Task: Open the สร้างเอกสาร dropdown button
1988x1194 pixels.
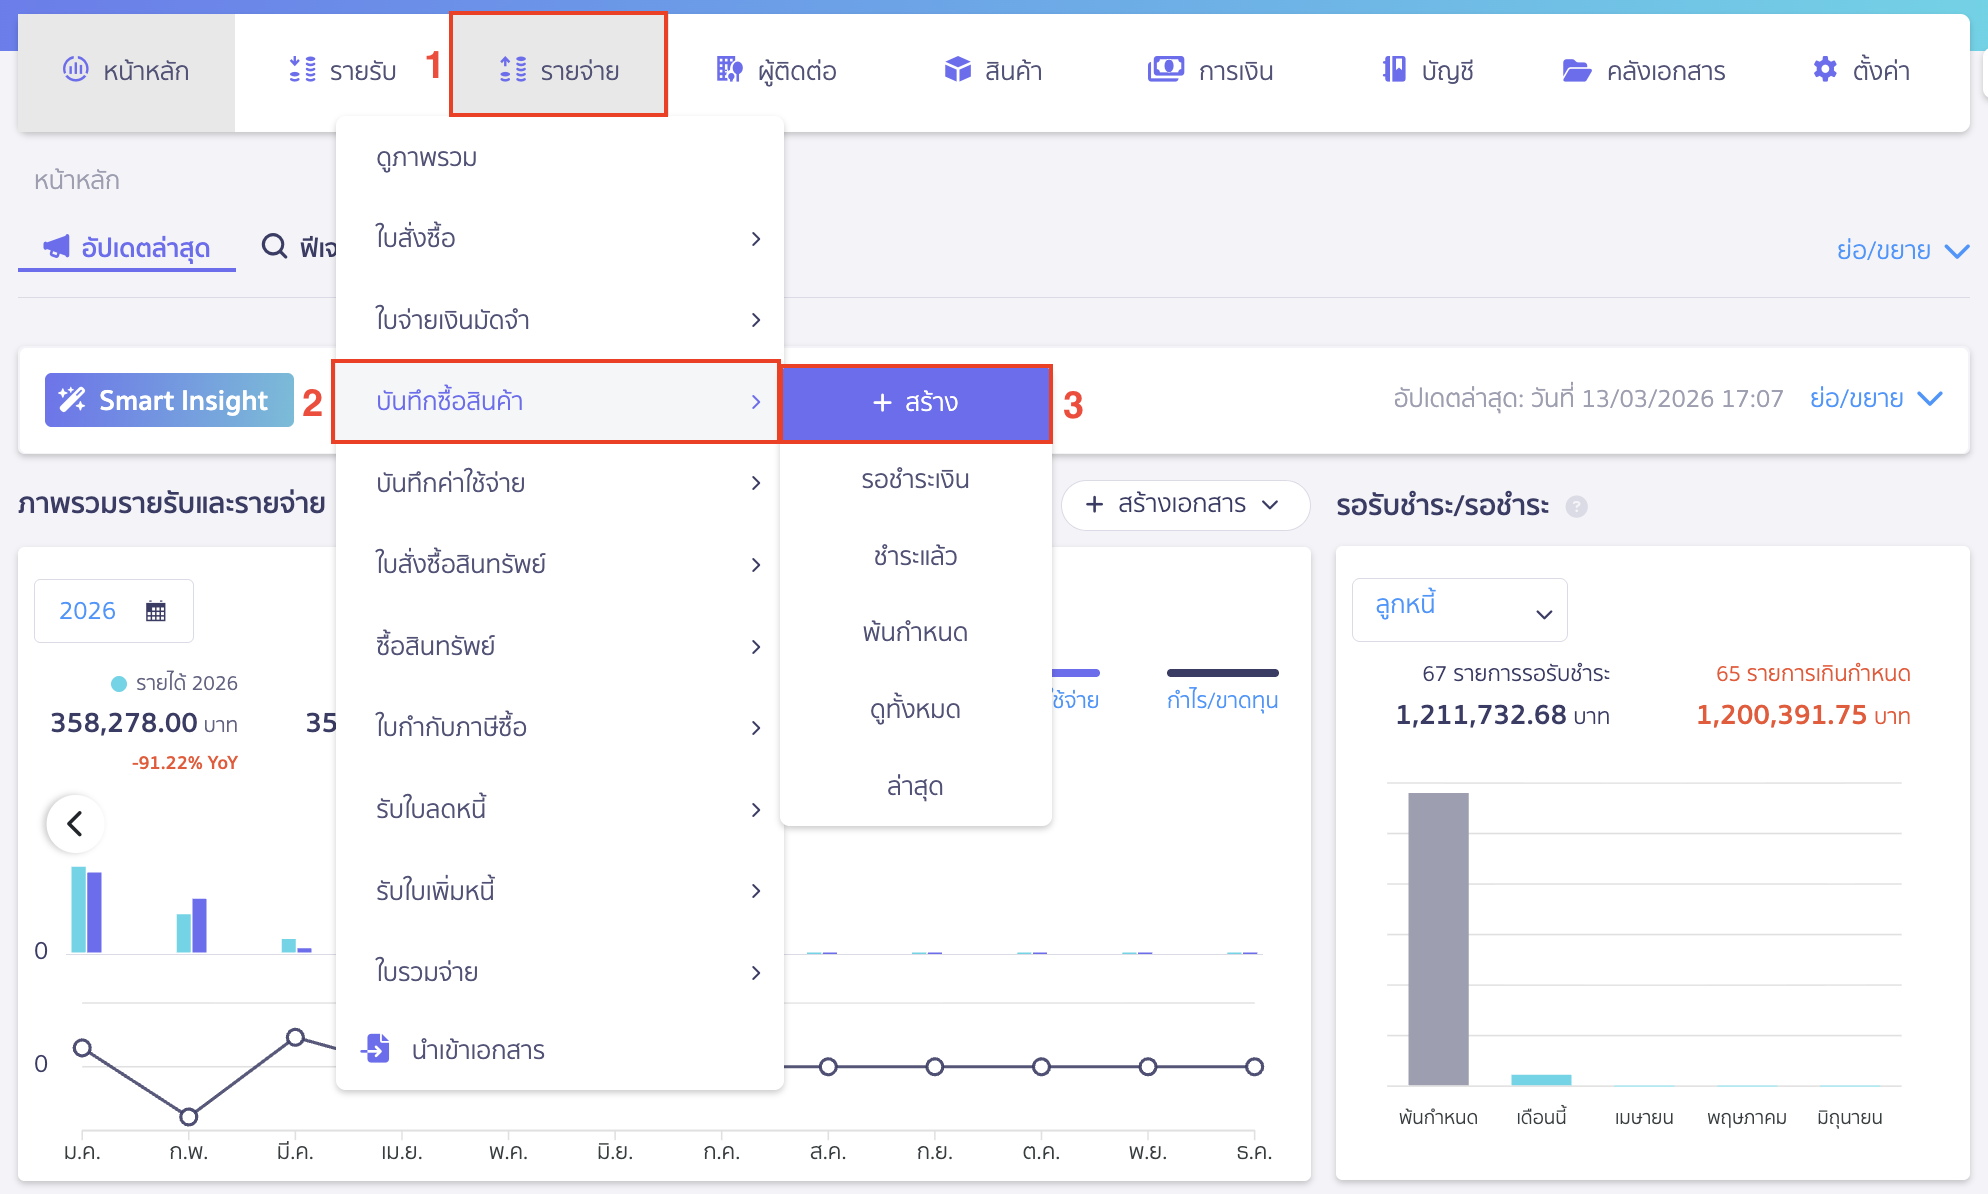Action: [1184, 504]
